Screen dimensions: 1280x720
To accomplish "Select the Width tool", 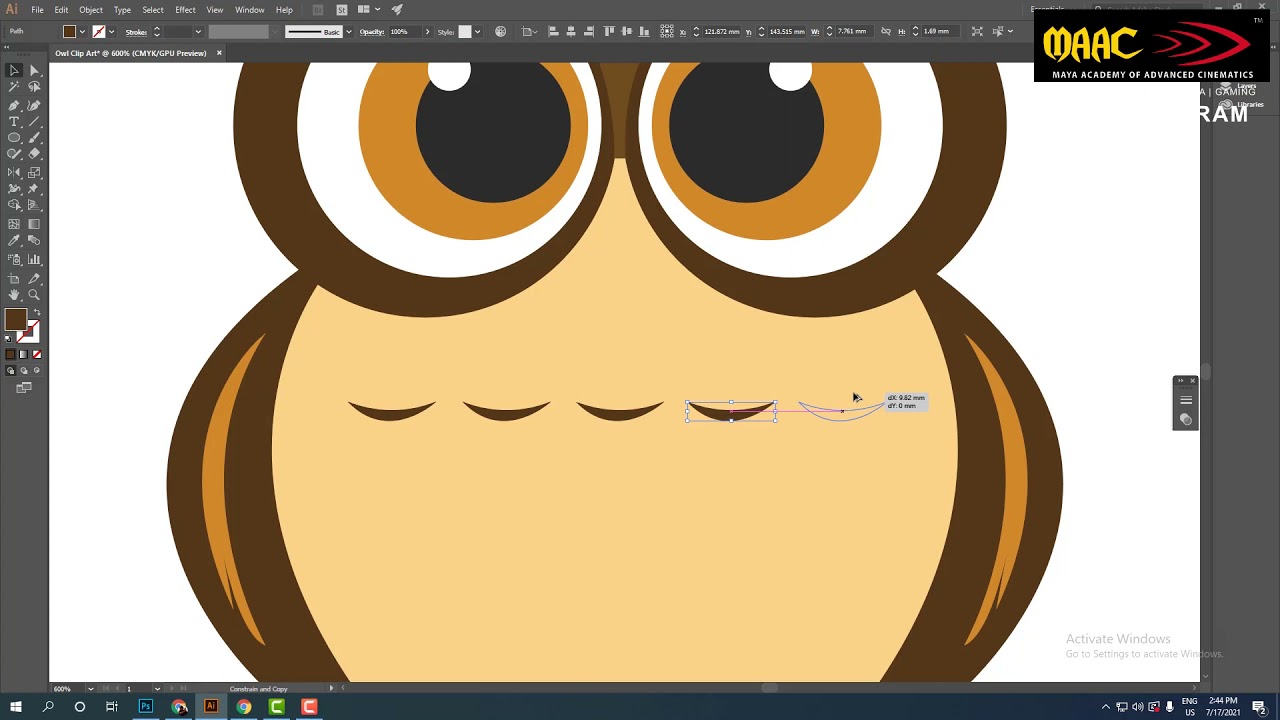I will 14,188.
